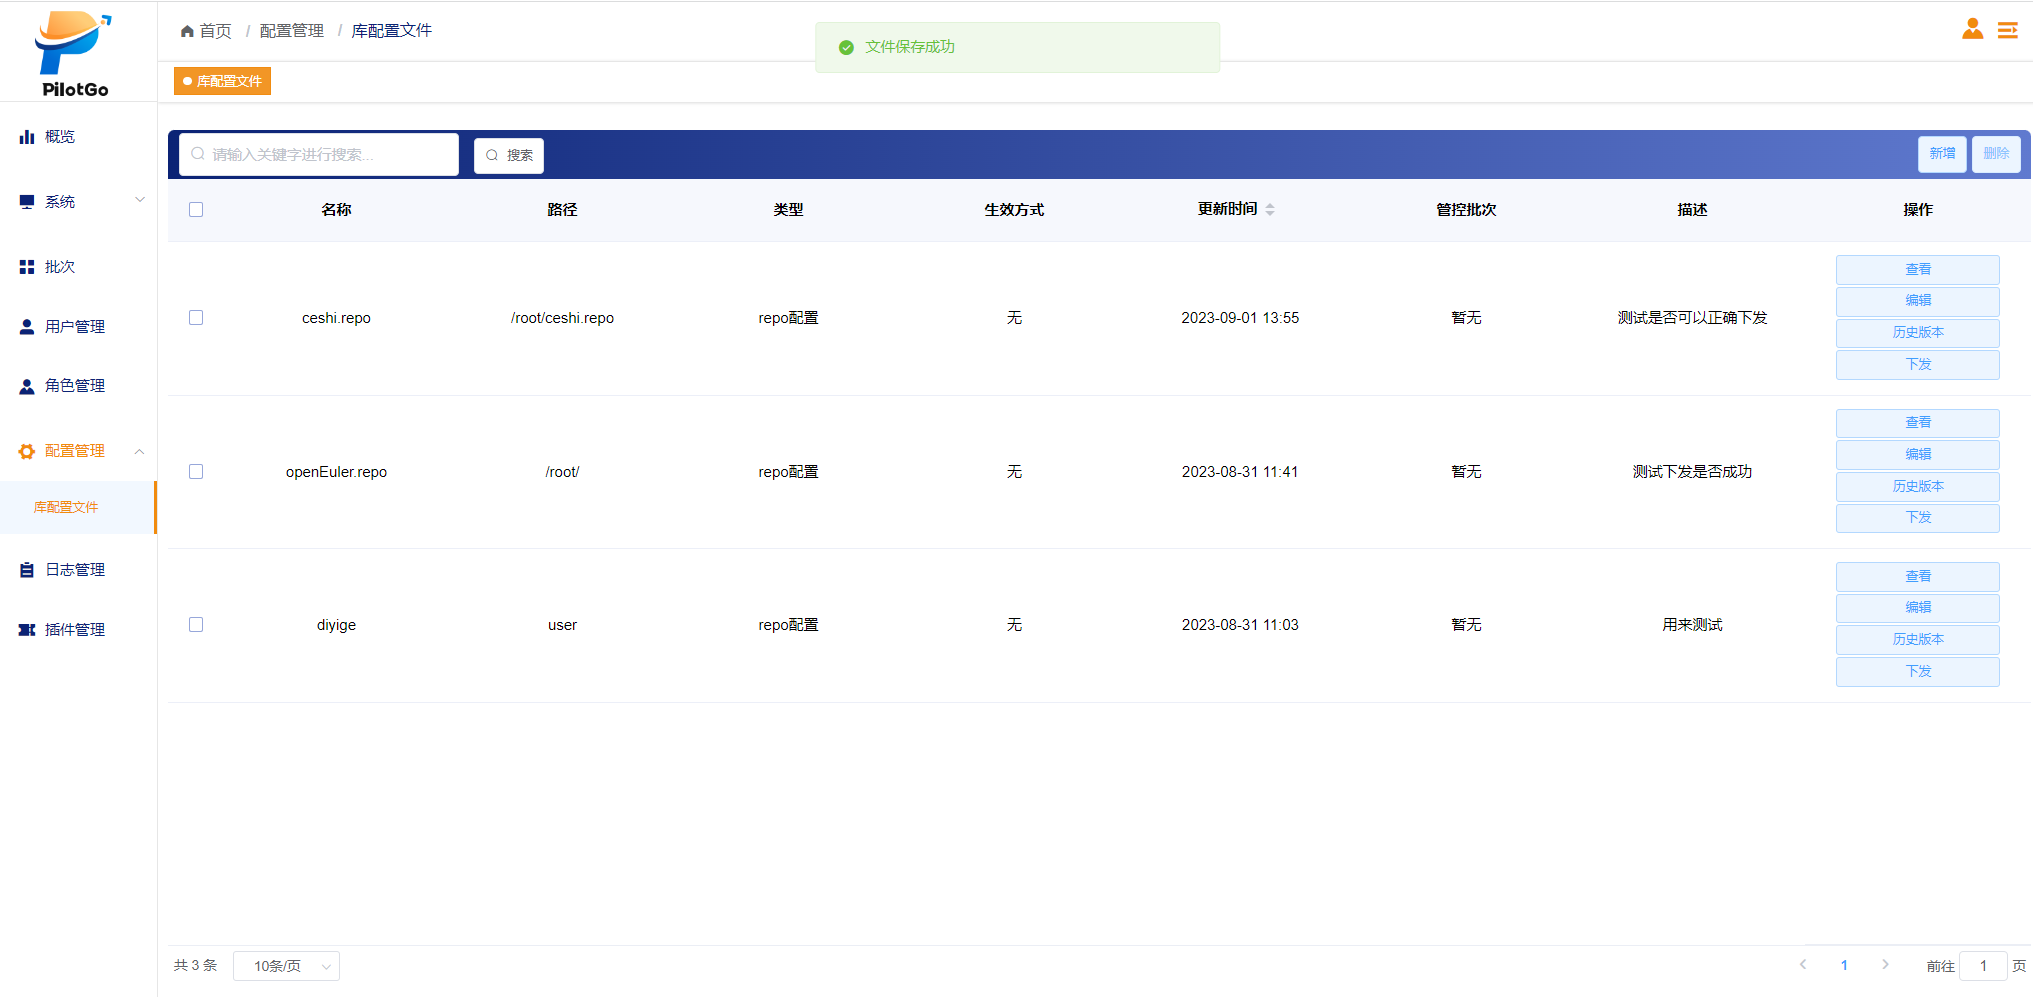Open the 10条/页 page size dropdown
2033x997 pixels.
click(x=286, y=966)
